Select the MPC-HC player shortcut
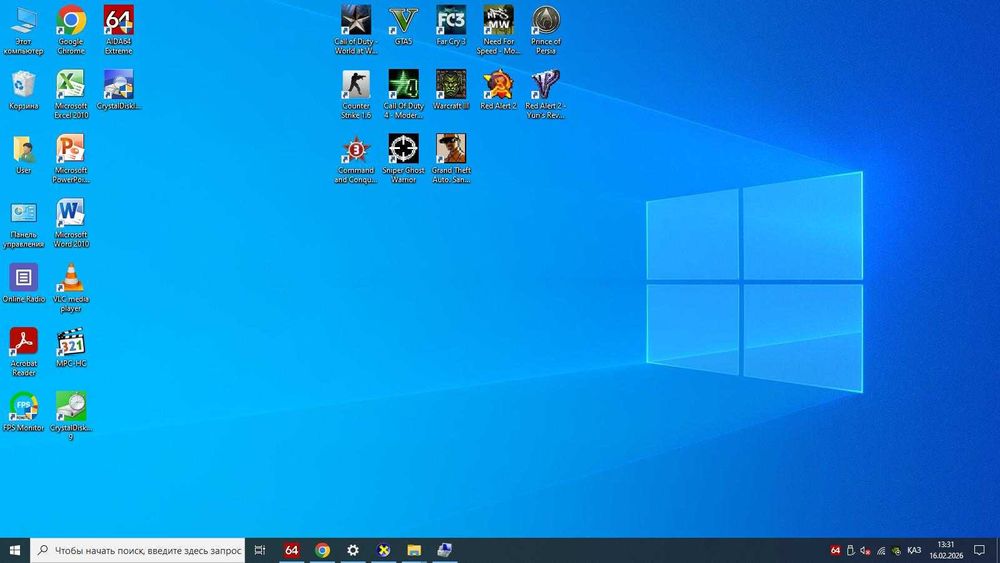This screenshot has height=563, width=1000. tap(71, 348)
